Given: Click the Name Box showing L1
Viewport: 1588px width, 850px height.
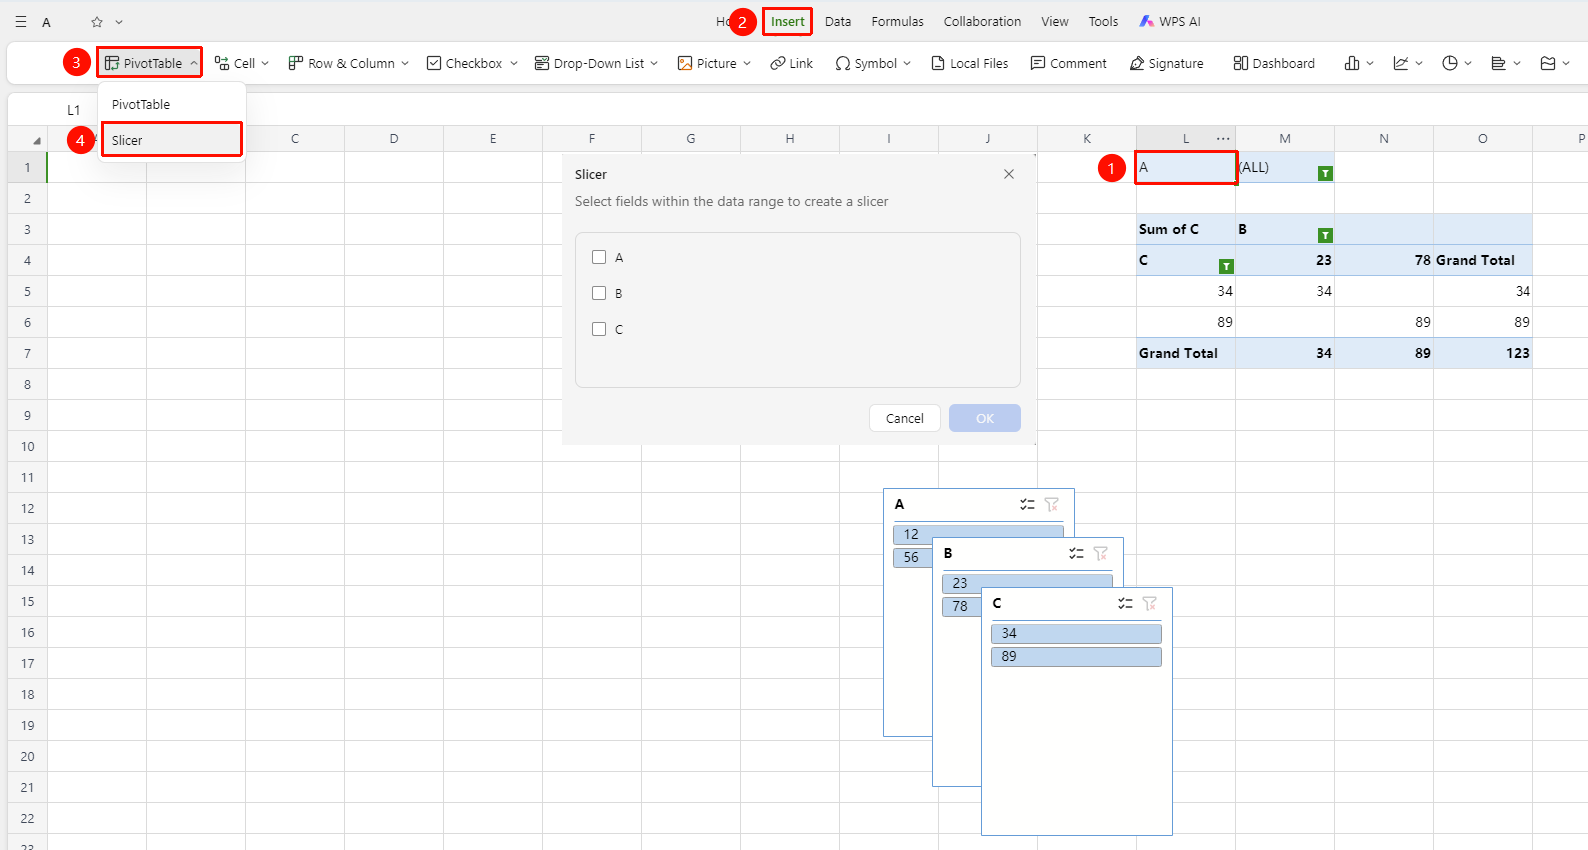Looking at the screenshot, I should [74, 110].
